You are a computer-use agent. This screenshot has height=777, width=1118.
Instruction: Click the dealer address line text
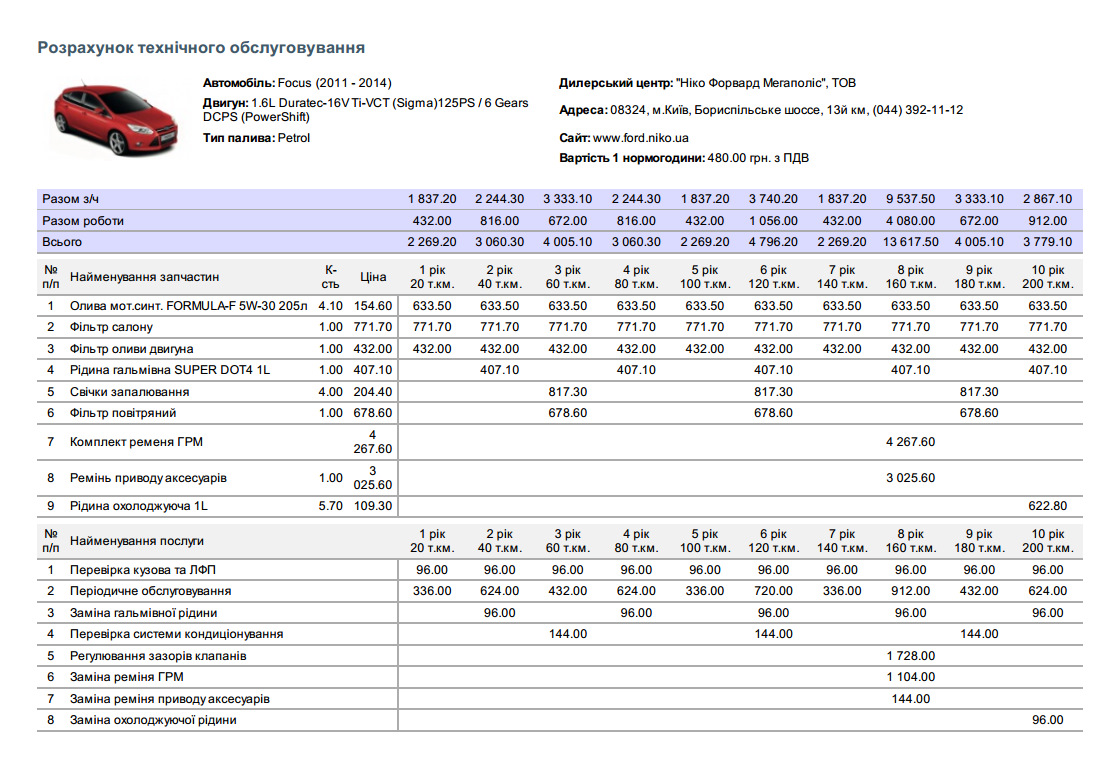(x=760, y=110)
